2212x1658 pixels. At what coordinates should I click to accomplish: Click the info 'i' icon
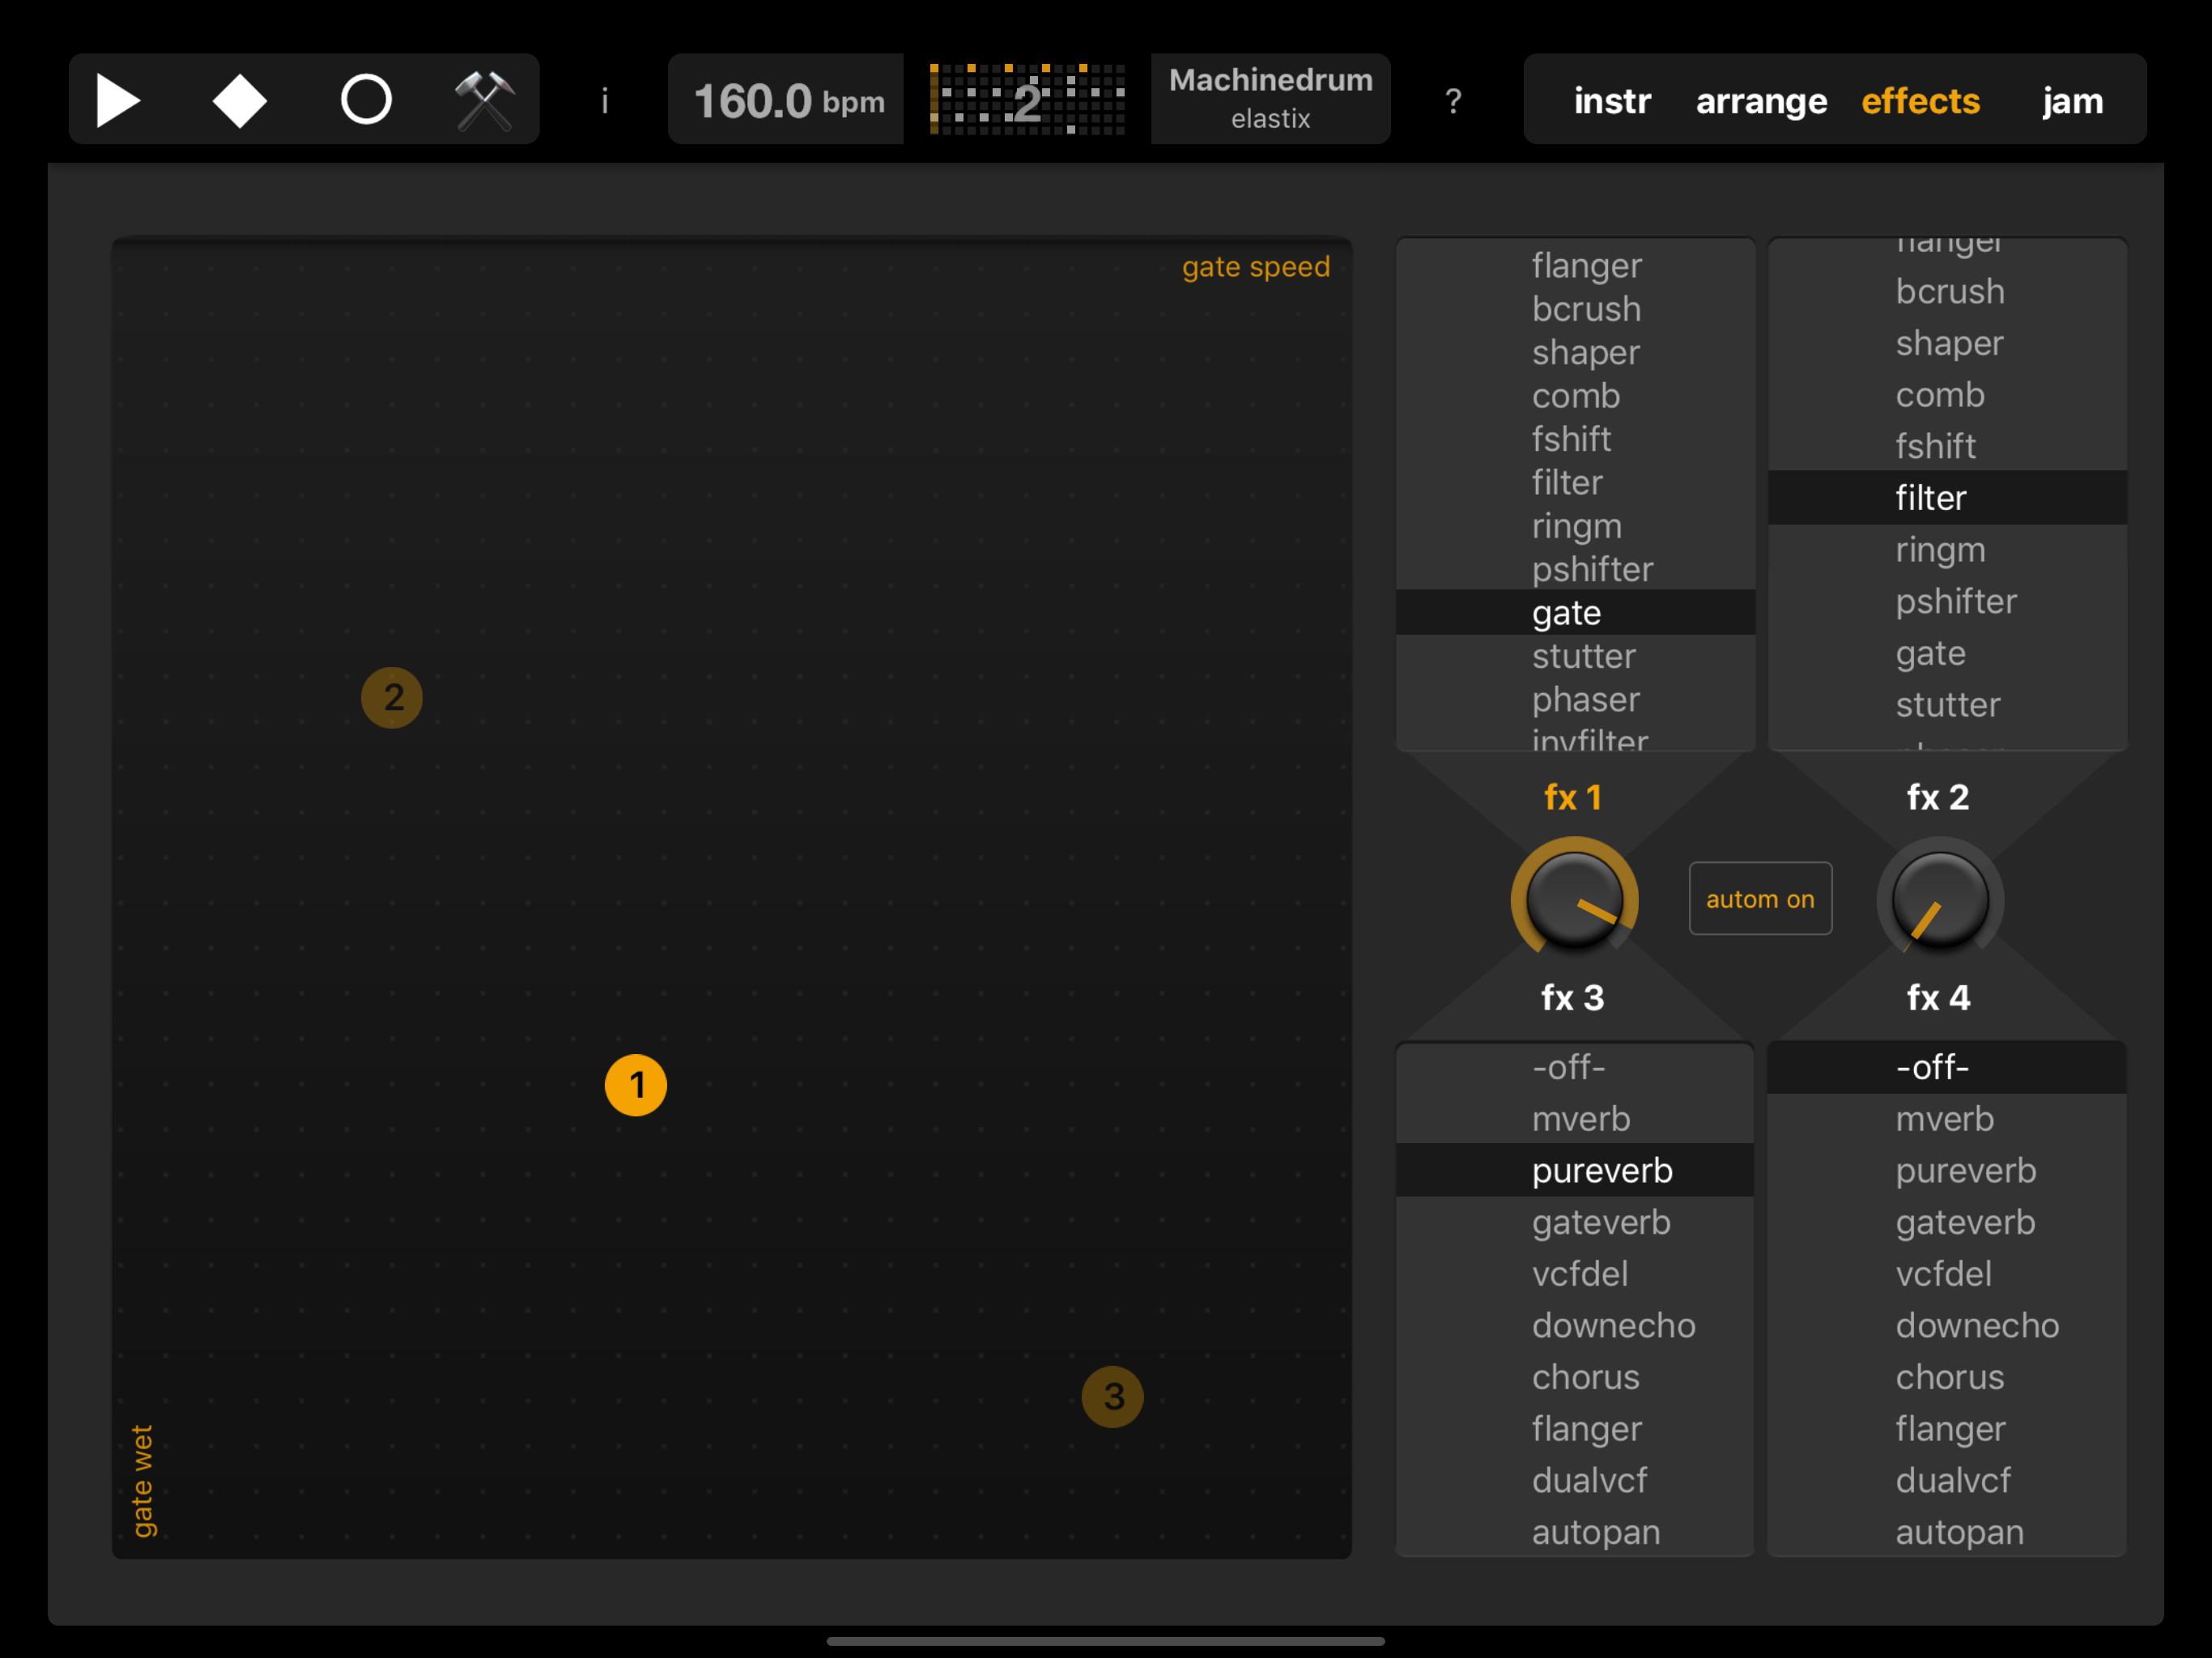[x=604, y=101]
